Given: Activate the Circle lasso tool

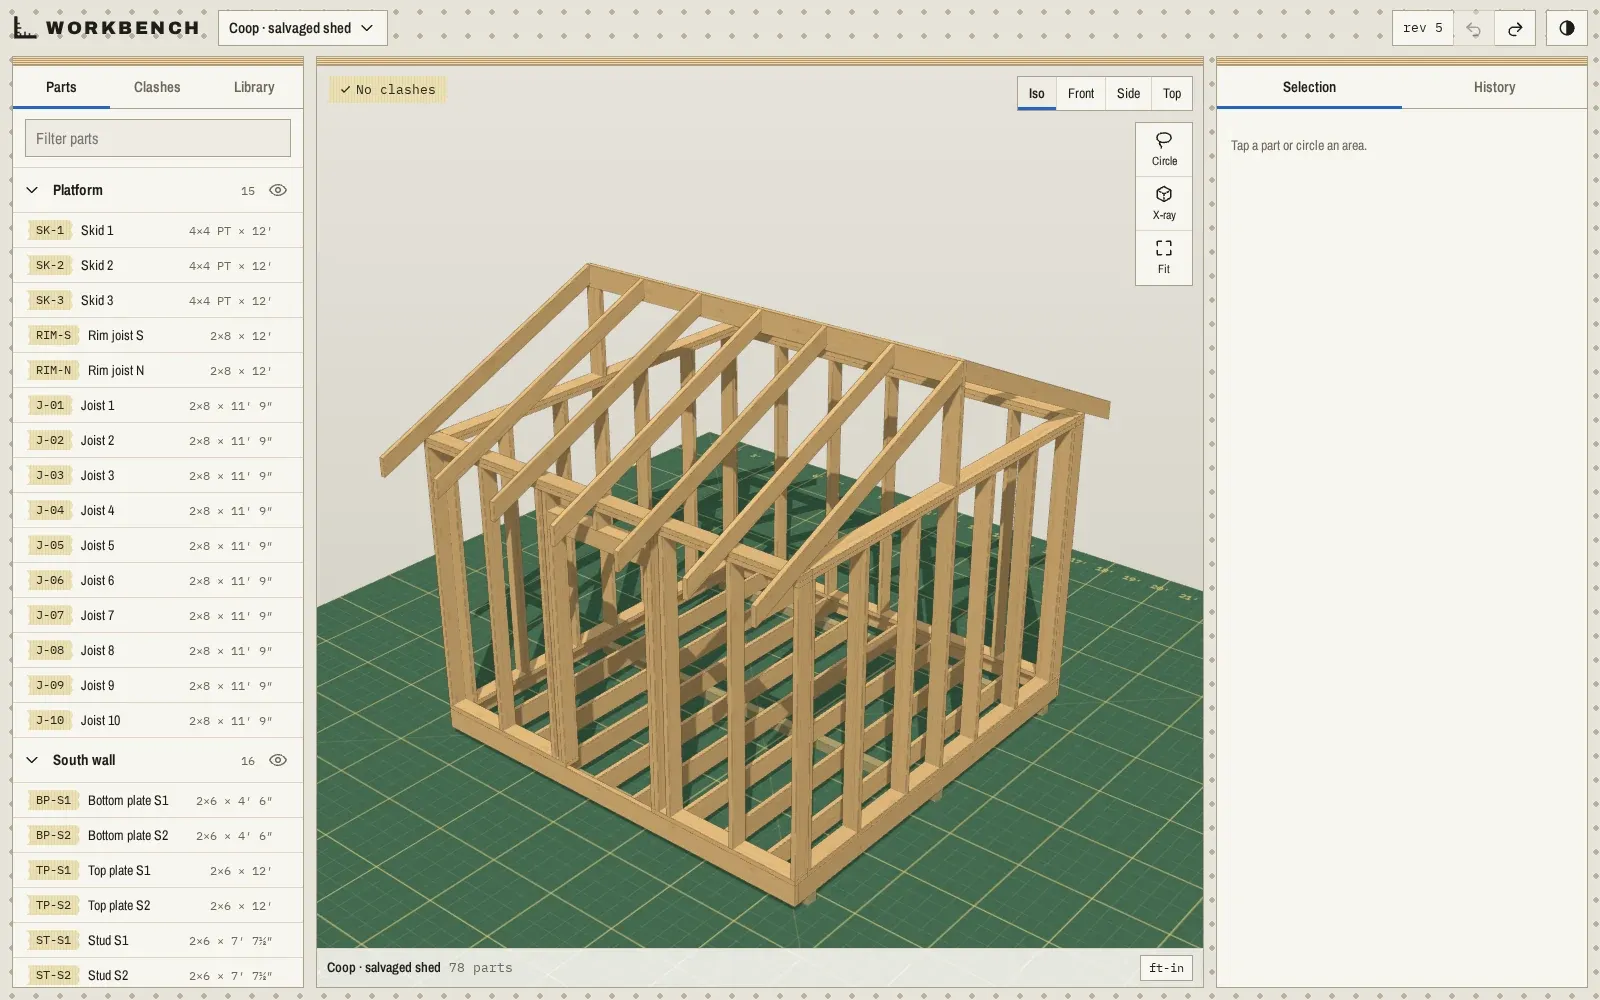Looking at the screenshot, I should pyautogui.click(x=1164, y=149).
